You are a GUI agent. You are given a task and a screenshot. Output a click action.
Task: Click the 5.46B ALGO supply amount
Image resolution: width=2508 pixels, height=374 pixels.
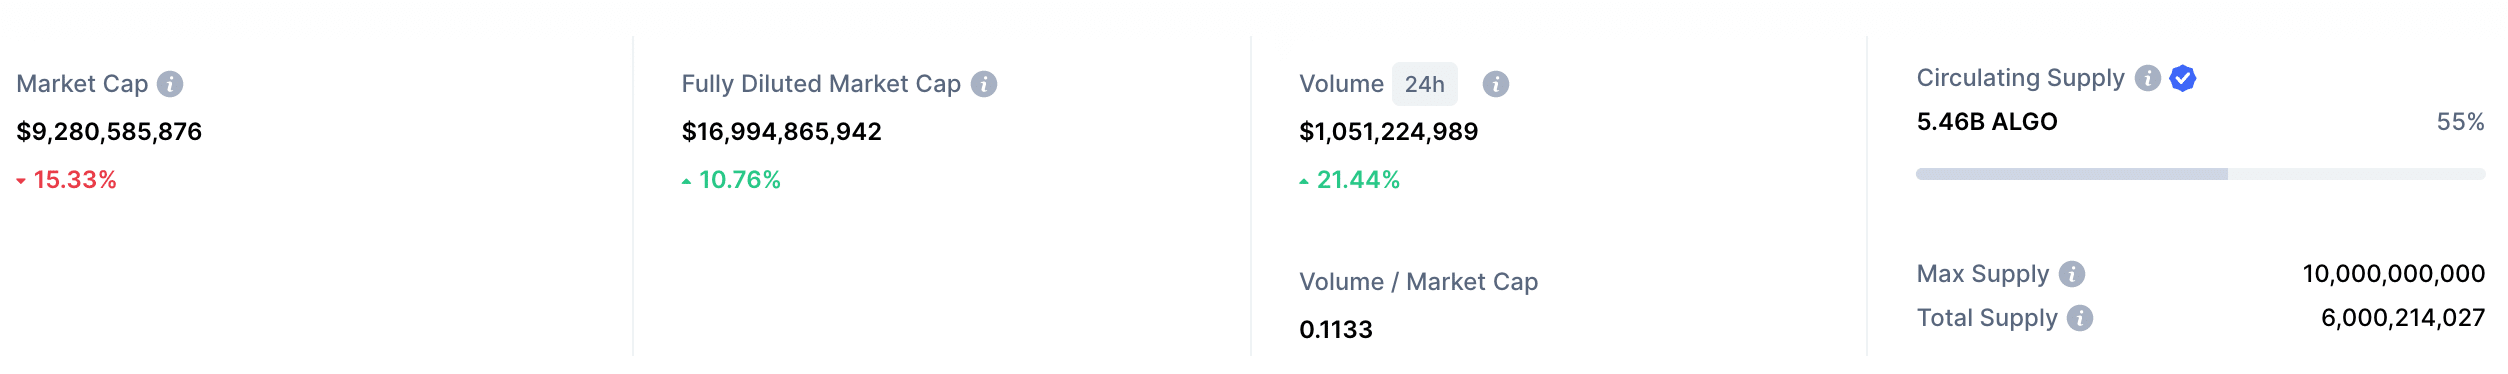pos(1987,122)
